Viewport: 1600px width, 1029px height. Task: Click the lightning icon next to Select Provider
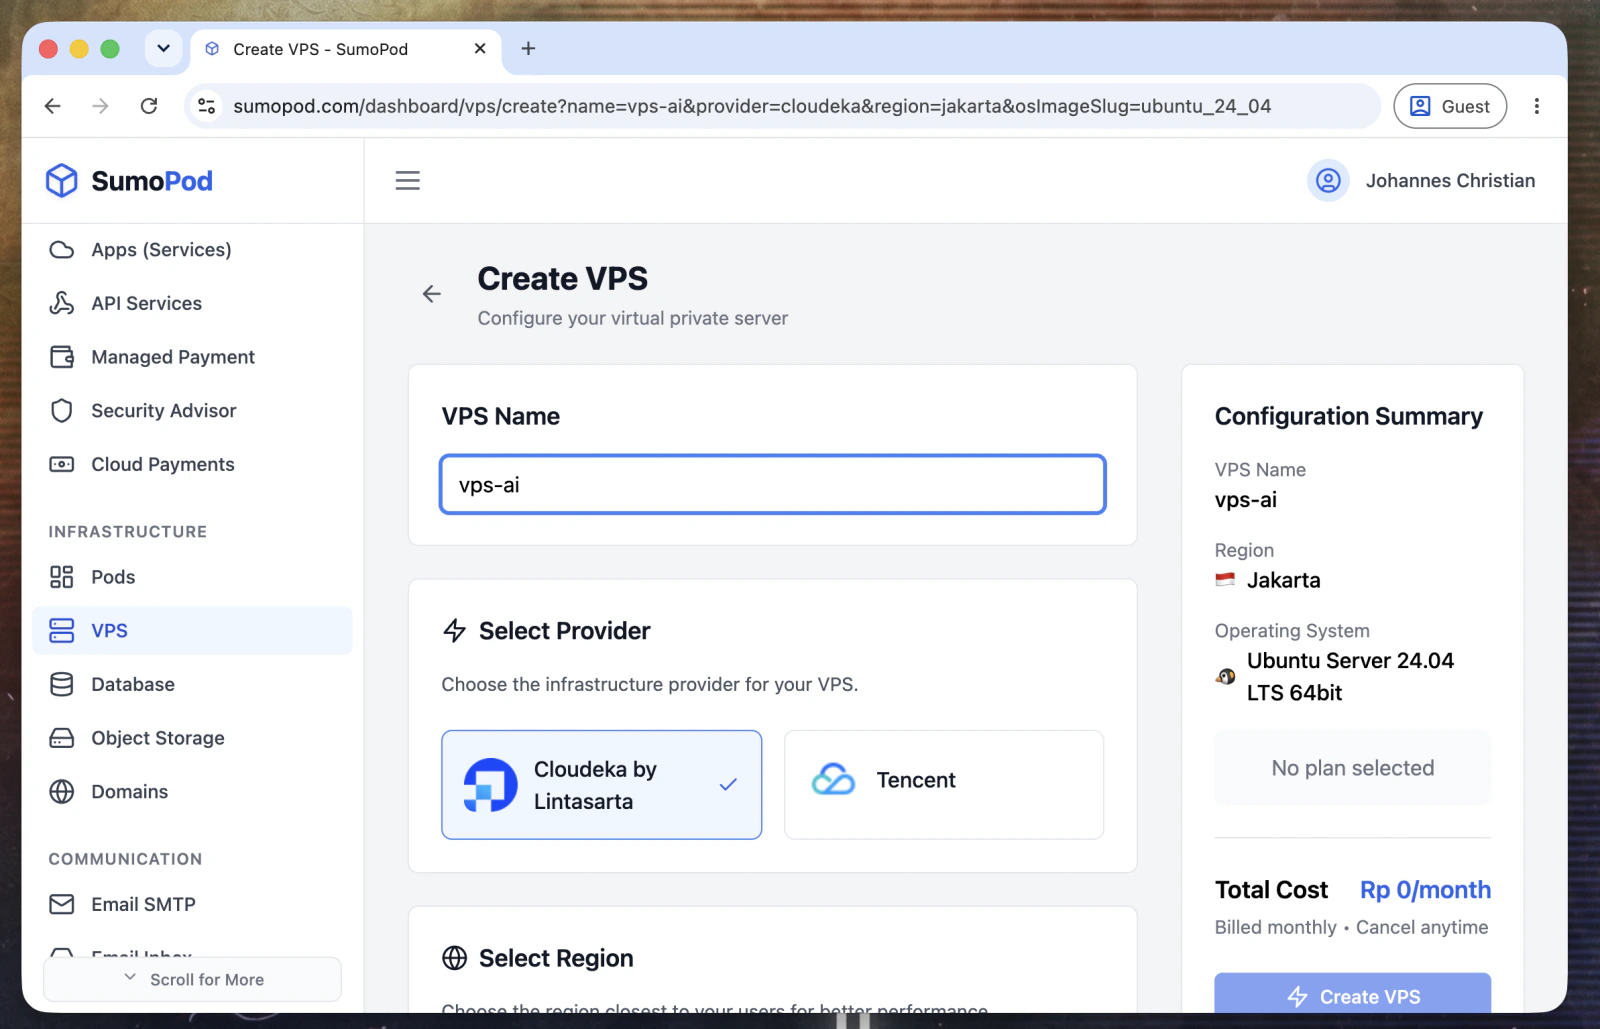[x=455, y=631]
